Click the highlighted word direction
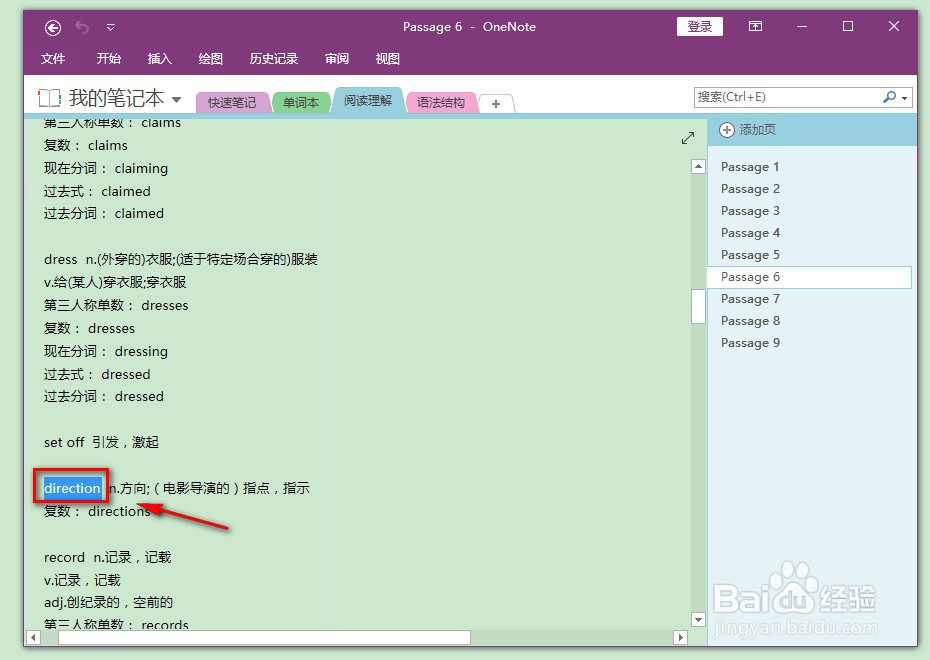 (71, 488)
